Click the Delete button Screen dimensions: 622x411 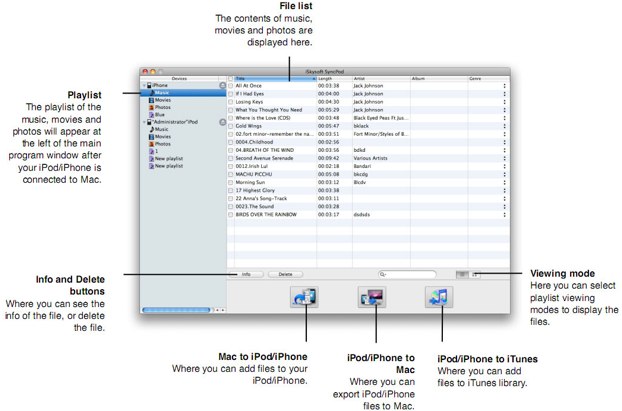[x=285, y=274]
